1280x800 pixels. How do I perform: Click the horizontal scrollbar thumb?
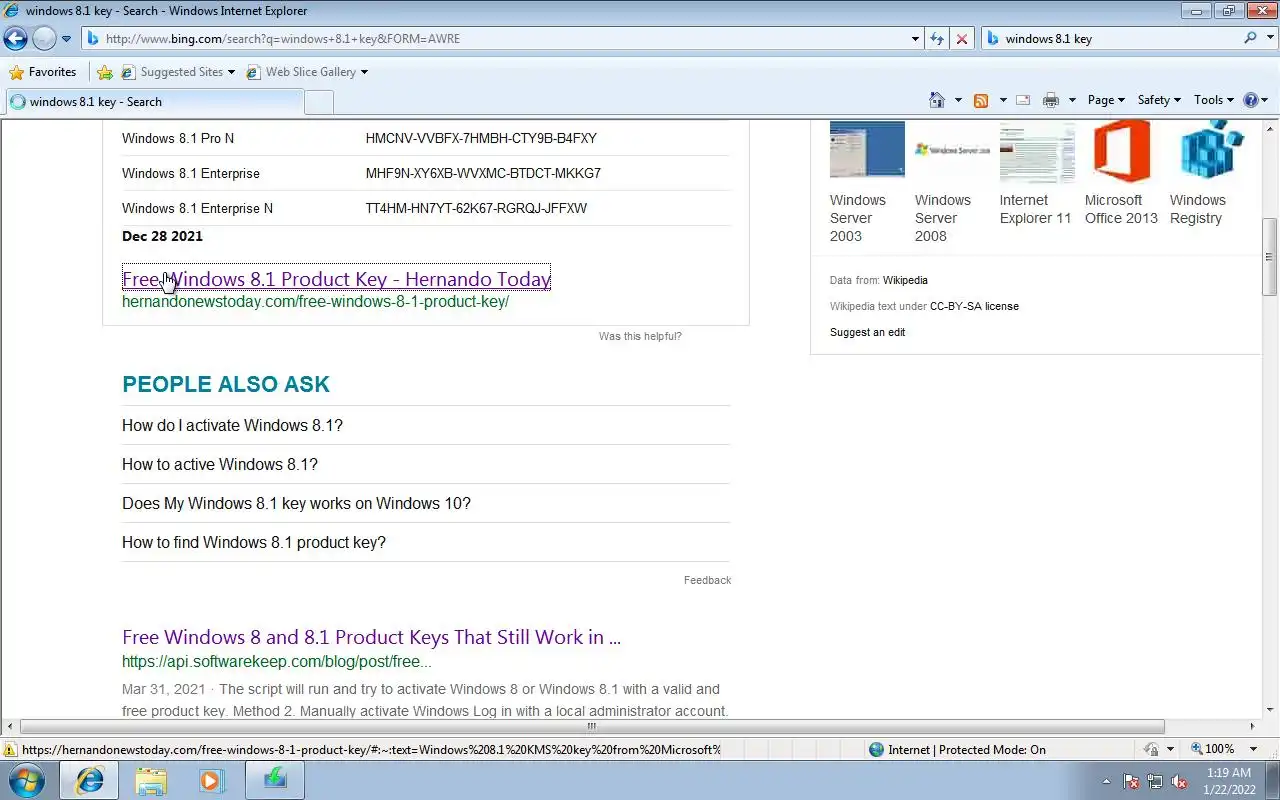(x=592, y=727)
